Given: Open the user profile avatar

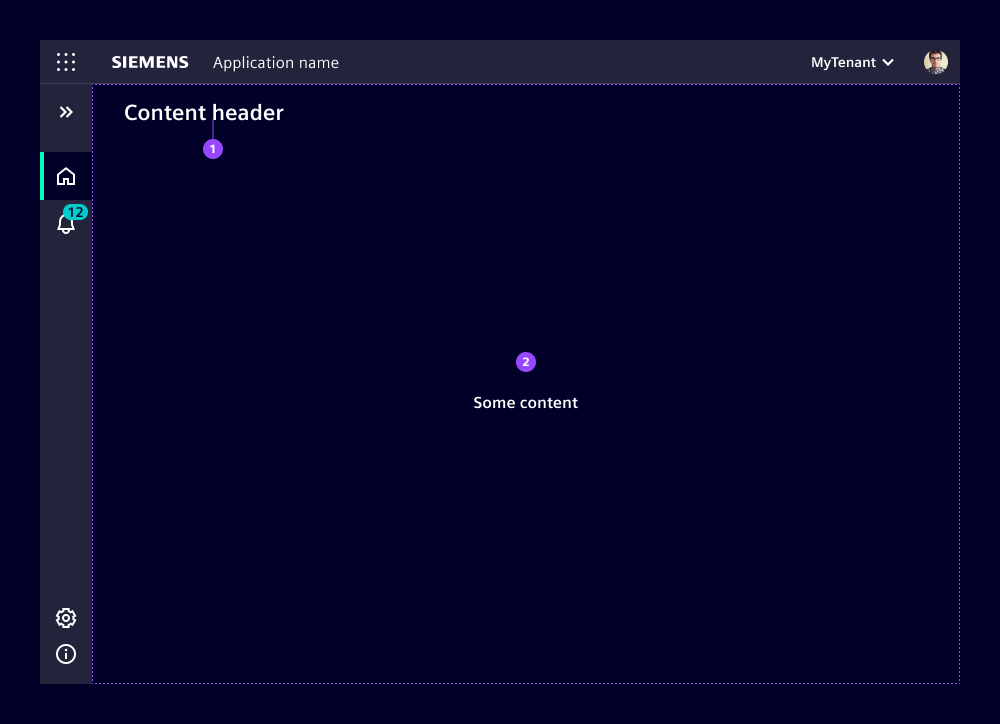Looking at the screenshot, I should coord(935,62).
